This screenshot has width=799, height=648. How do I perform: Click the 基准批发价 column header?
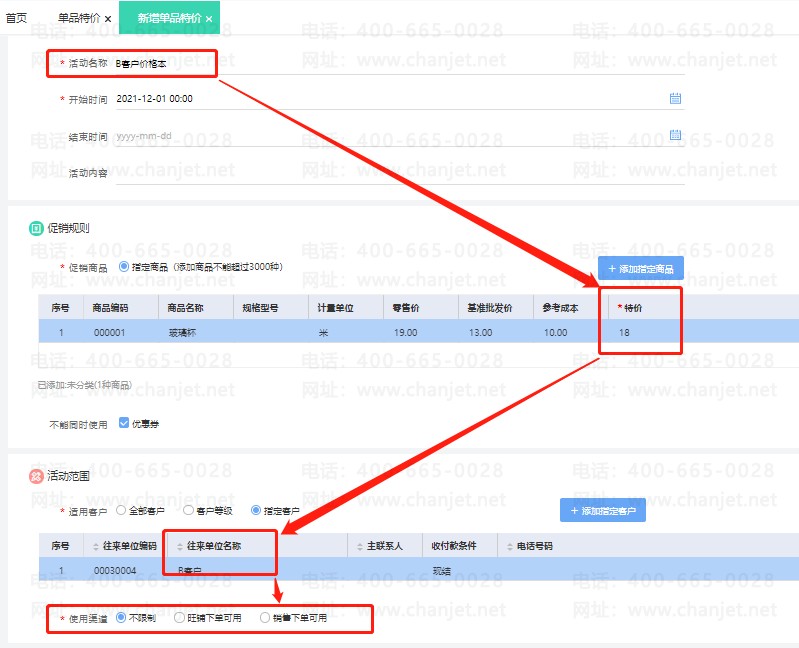(x=490, y=308)
